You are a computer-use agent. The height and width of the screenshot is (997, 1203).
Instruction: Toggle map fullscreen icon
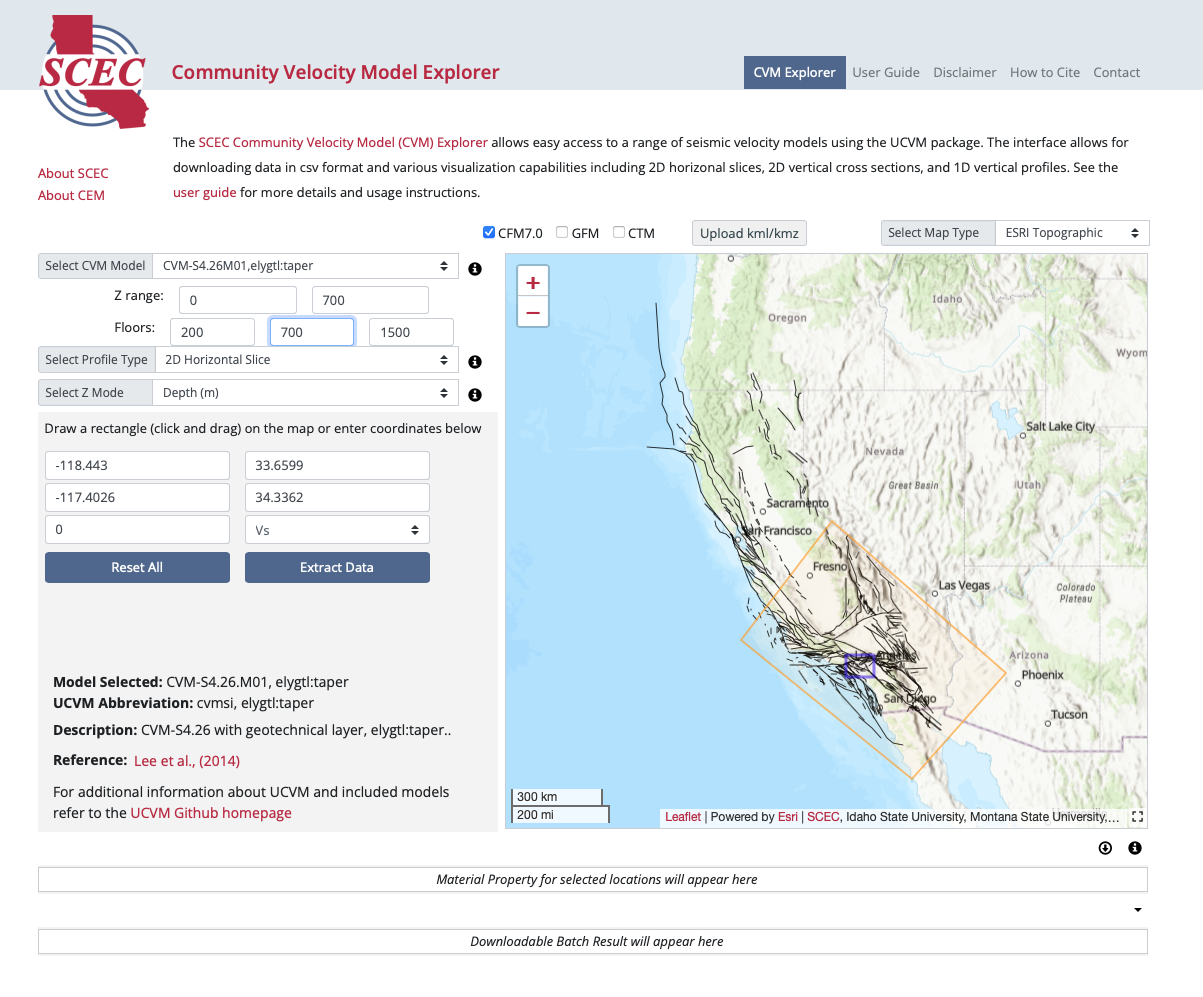point(1137,817)
